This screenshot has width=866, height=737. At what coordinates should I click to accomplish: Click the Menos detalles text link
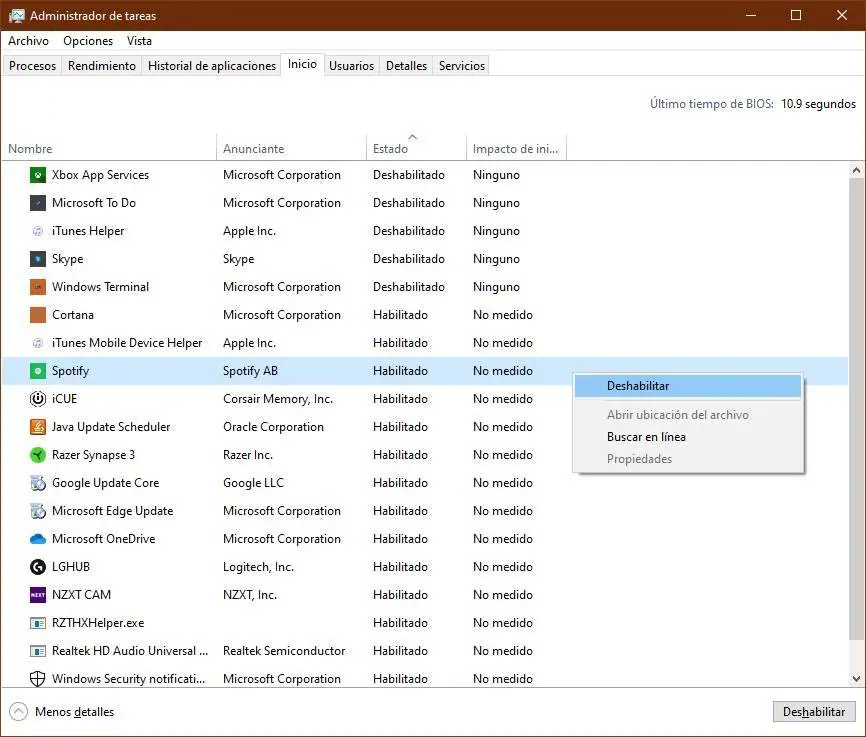75,712
